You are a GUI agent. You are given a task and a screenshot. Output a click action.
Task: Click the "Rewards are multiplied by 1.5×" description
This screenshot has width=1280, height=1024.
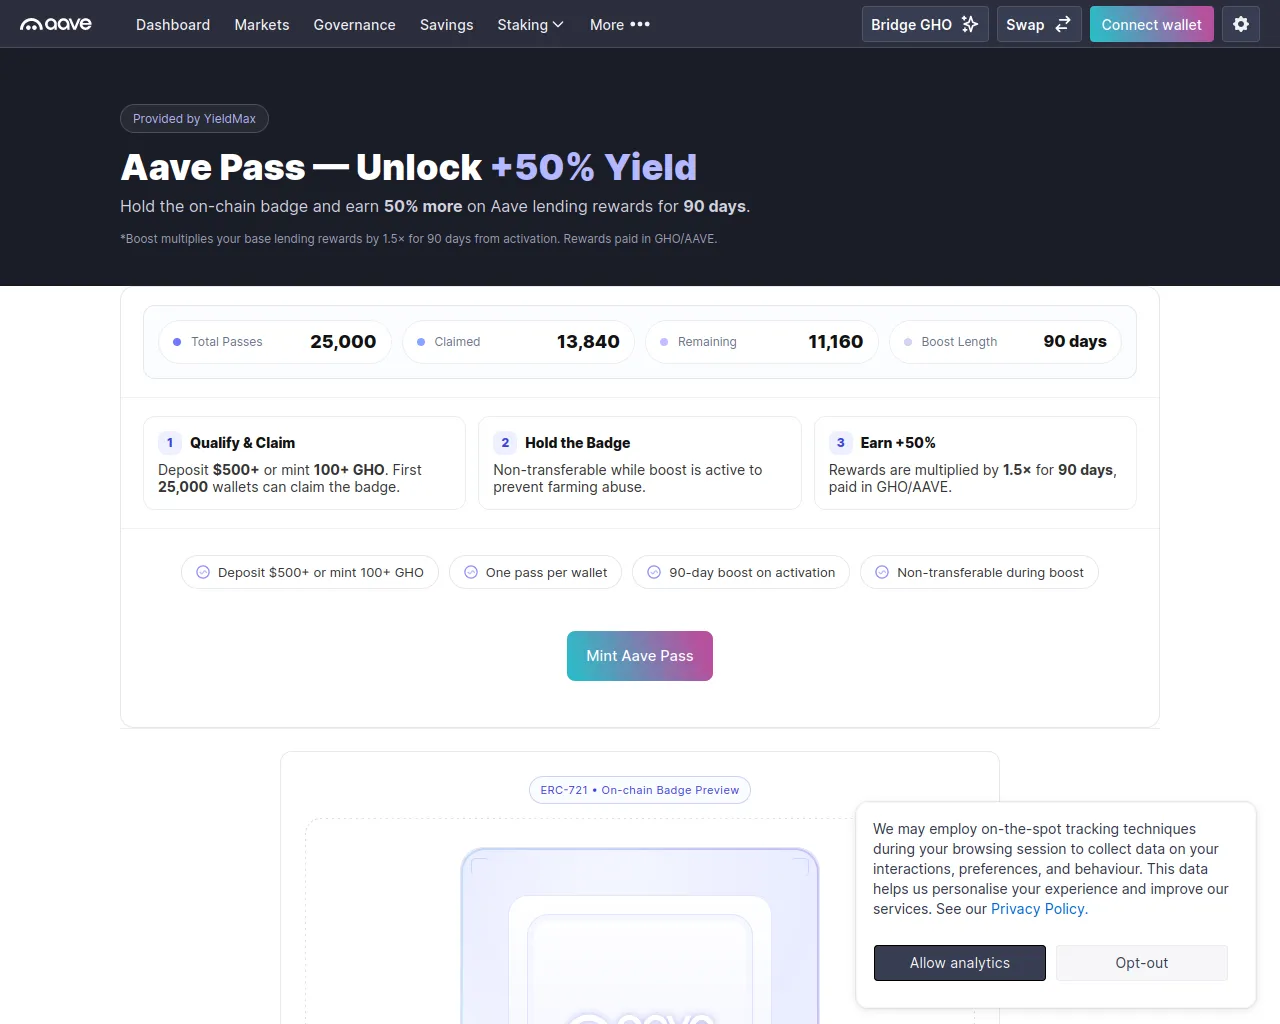click(x=973, y=478)
